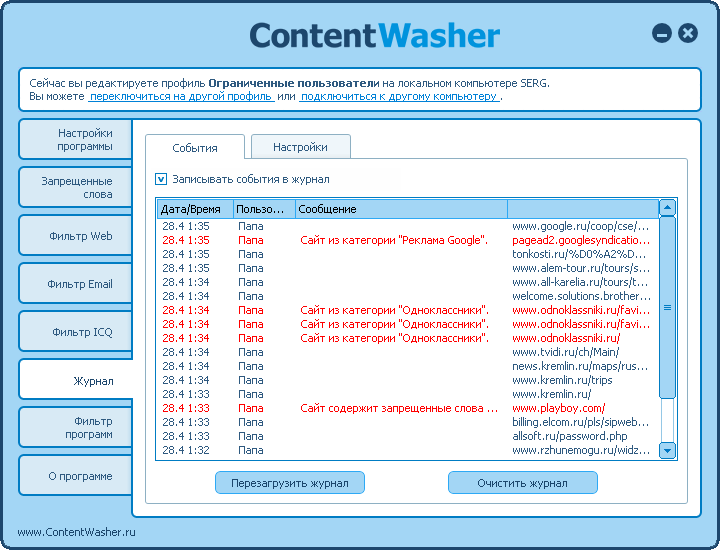Open the www.ContentWasher.ru website link
Viewport: 720px width, 550px height.
point(76,532)
